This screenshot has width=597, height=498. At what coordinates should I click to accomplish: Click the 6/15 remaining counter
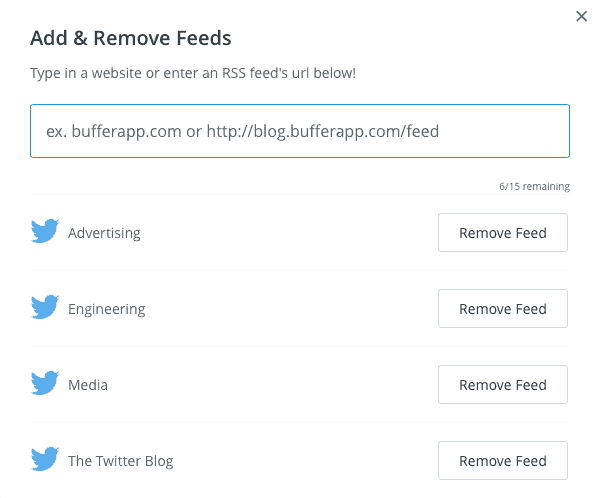tap(535, 186)
